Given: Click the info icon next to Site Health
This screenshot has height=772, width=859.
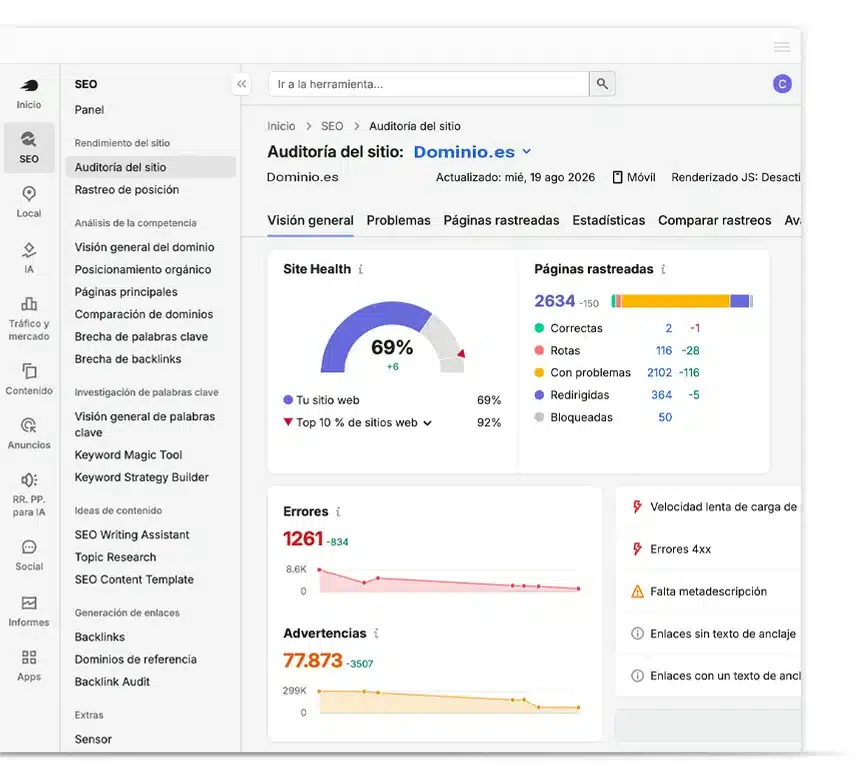Looking at the screenshot, I should (360, 269).
